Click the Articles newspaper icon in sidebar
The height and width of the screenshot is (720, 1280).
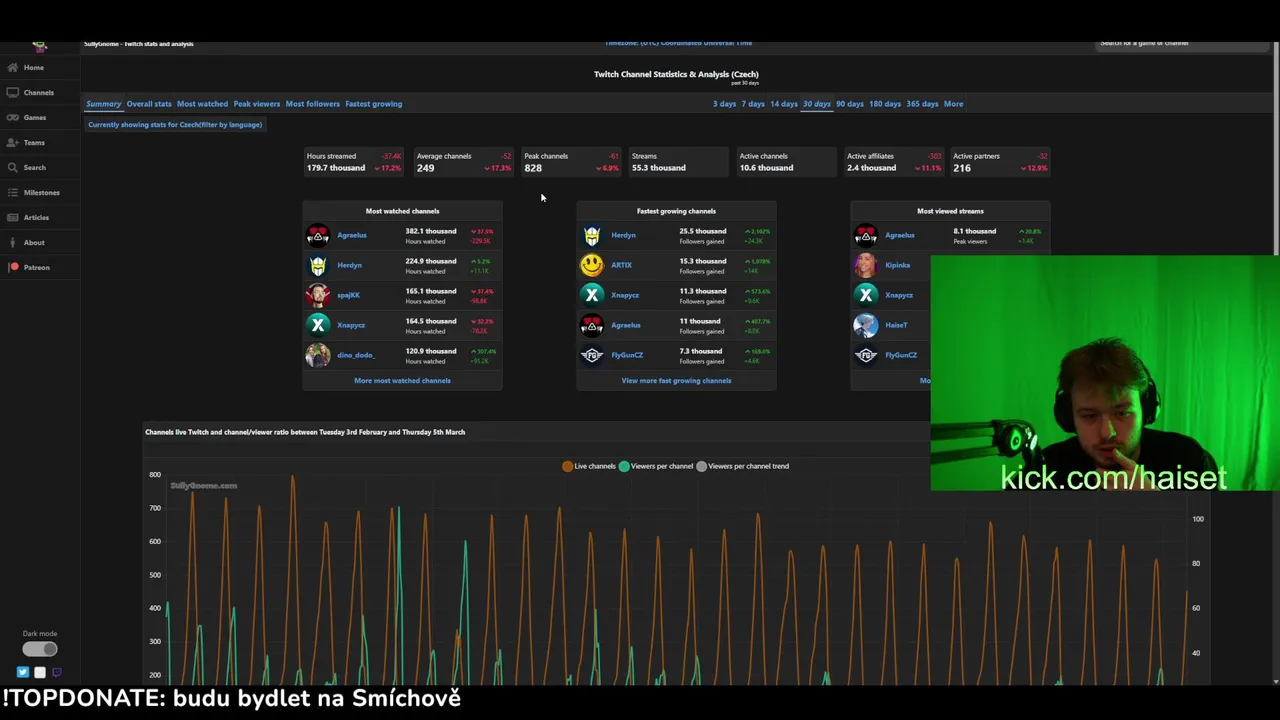point(12,217)
